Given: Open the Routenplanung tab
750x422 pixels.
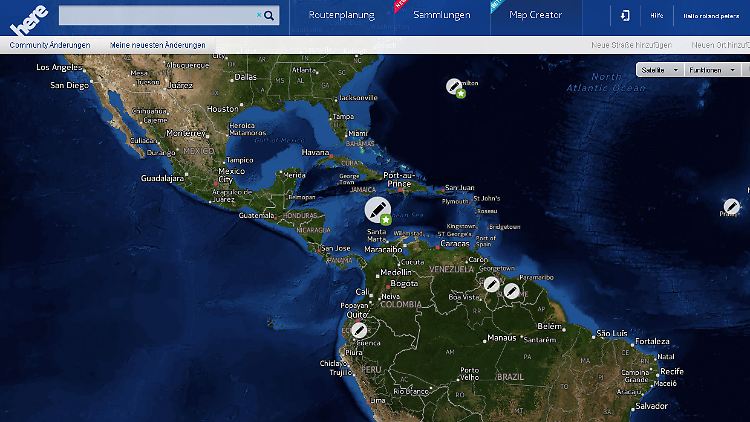Looking at the screenshot, I should 342,16.
